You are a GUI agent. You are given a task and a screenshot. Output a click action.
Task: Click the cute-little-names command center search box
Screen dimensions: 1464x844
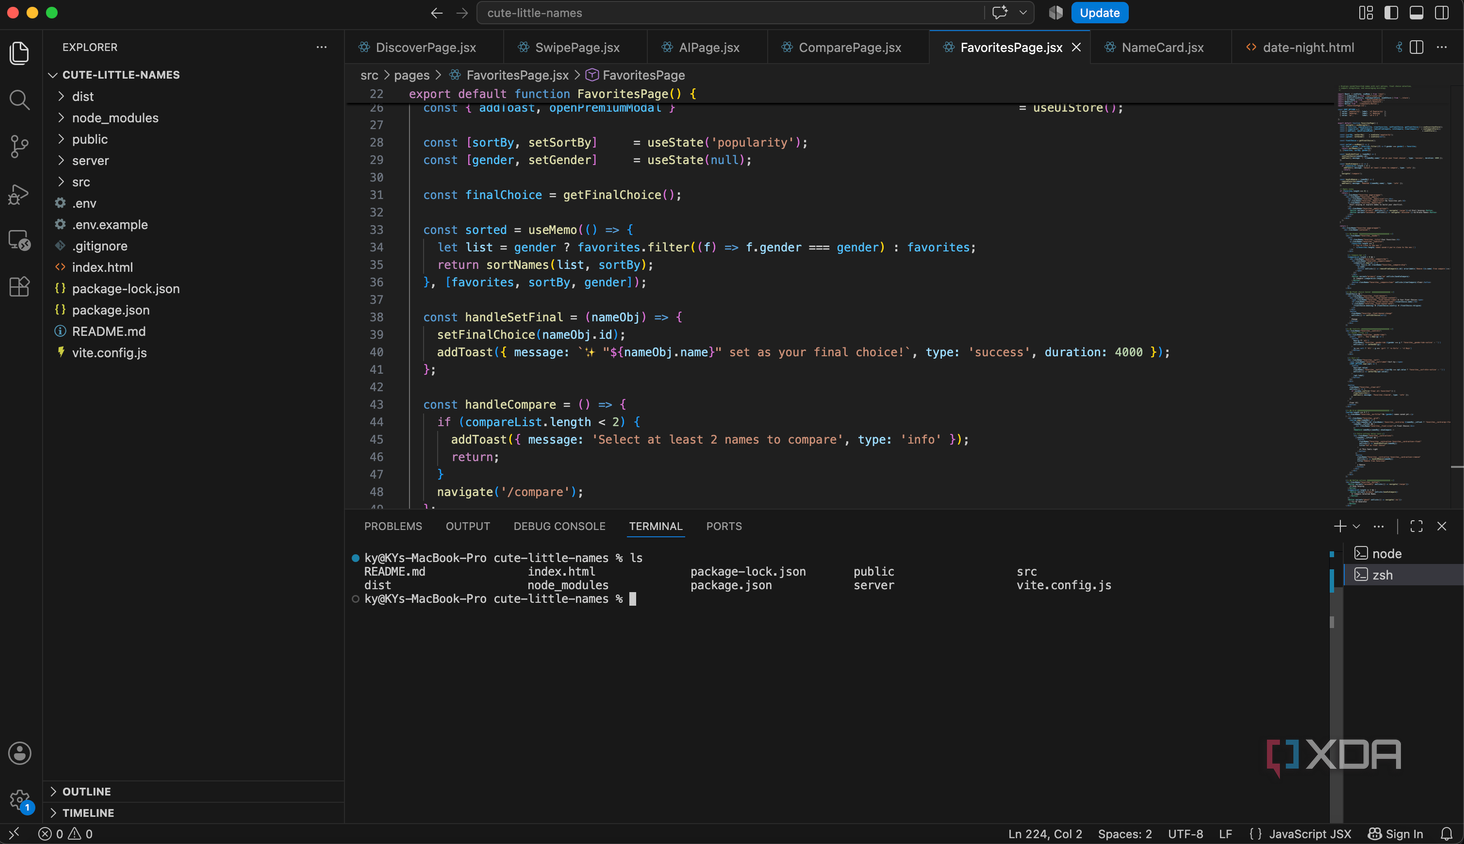tap(730, 13)
